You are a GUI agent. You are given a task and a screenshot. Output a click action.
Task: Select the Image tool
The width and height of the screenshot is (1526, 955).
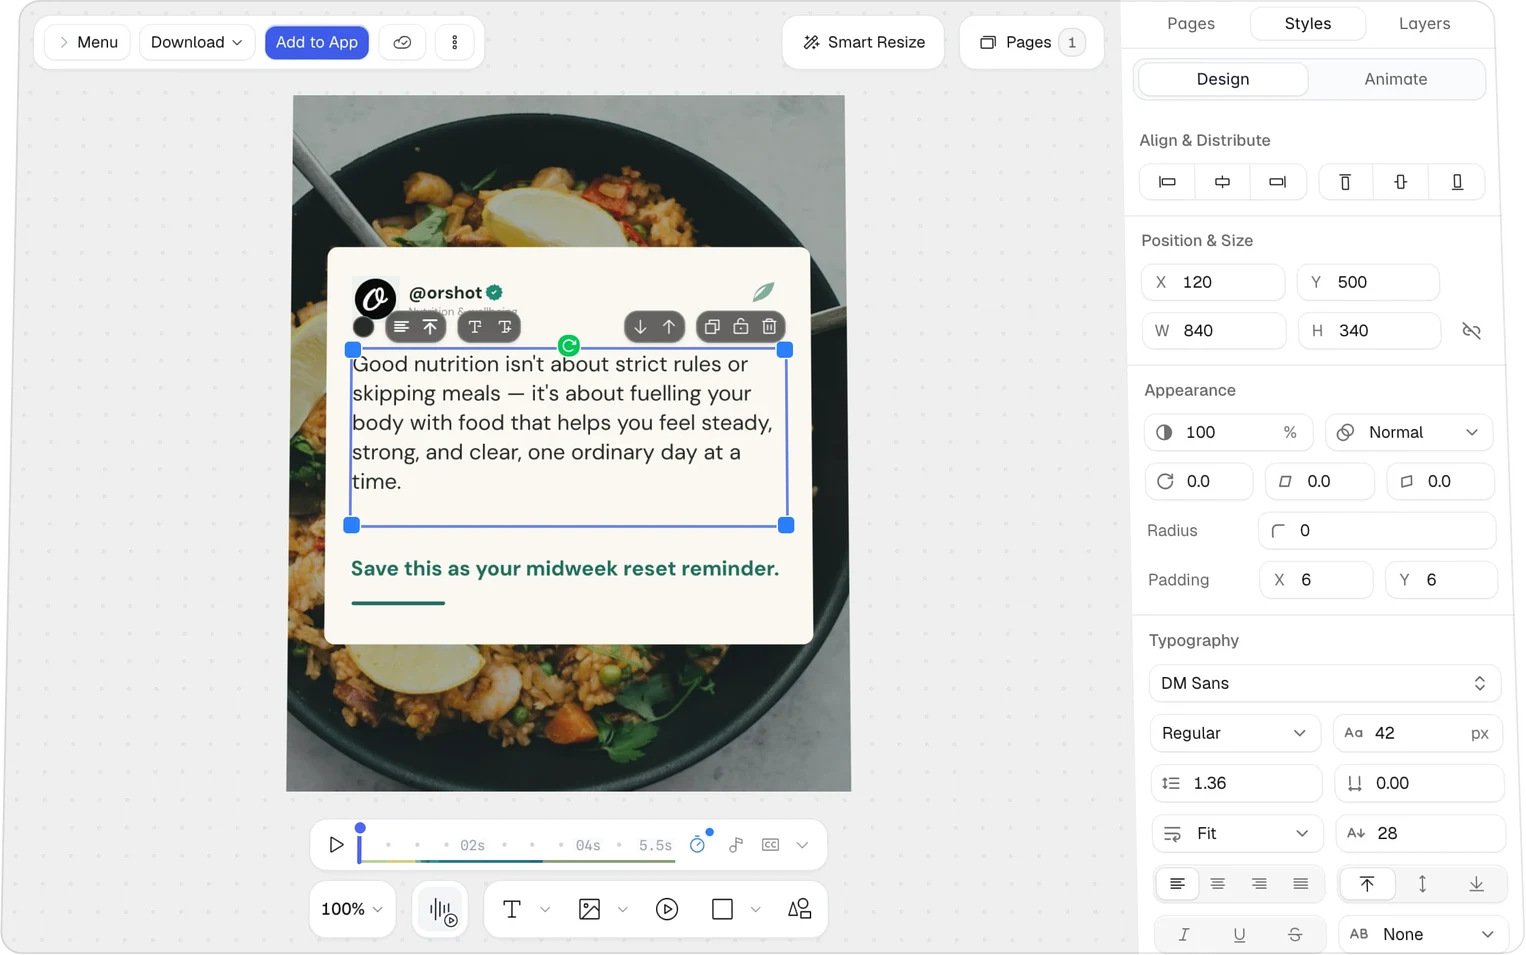[590, 909]
